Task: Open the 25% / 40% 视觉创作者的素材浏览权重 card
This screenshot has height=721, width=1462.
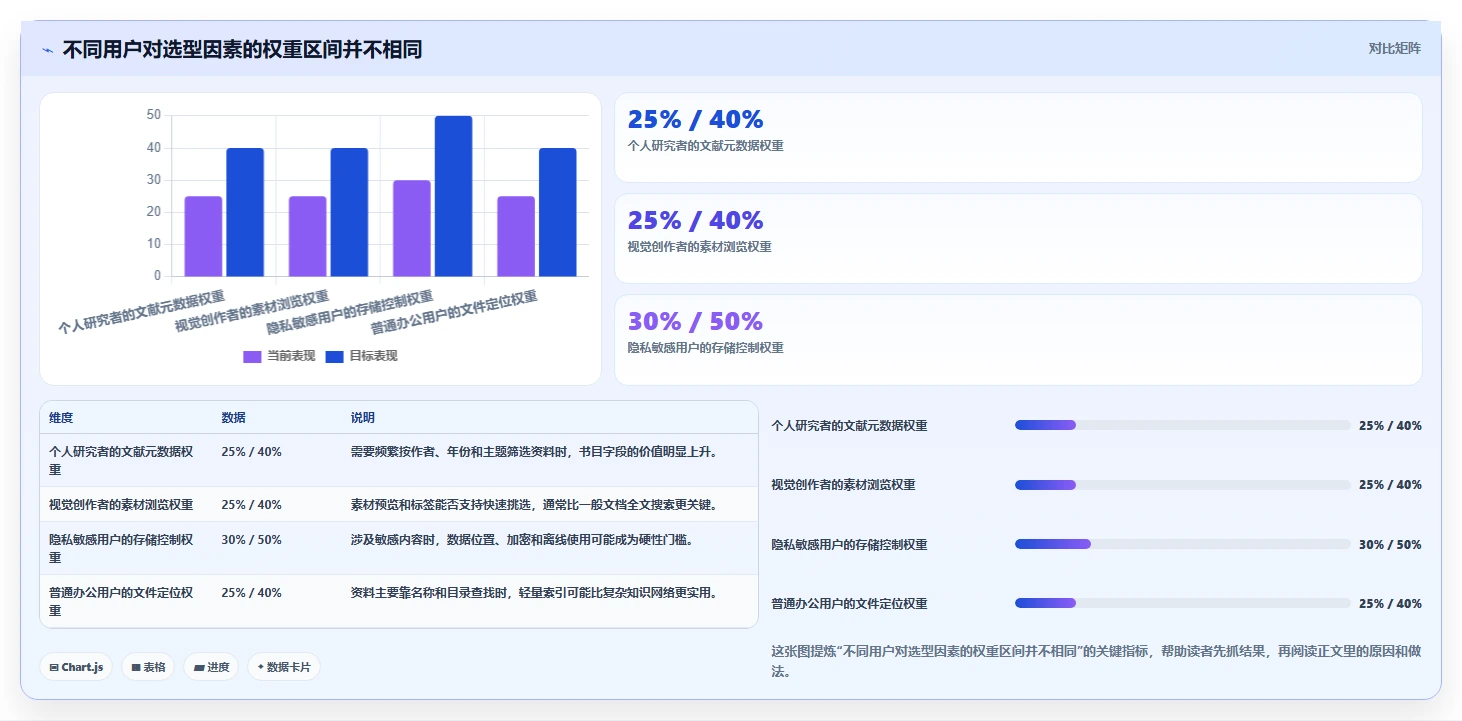Action: 1018,239
